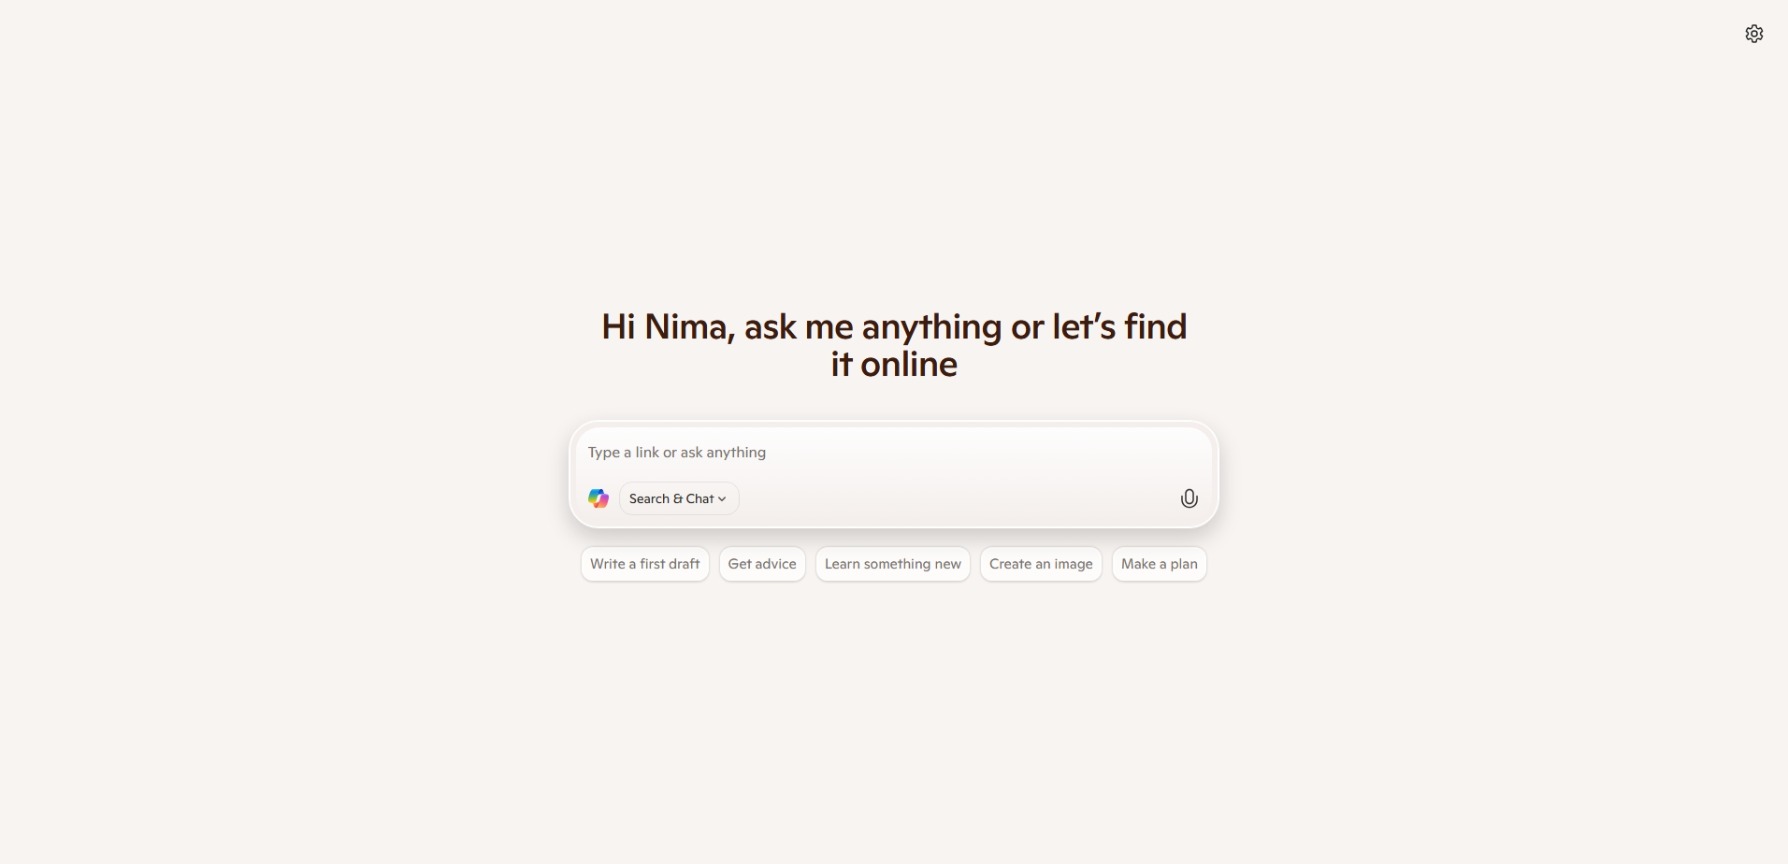Click the Copilot emblem left of Search & Chat
This screenshot has width=1788, height=864.
[x=598, y=498]
